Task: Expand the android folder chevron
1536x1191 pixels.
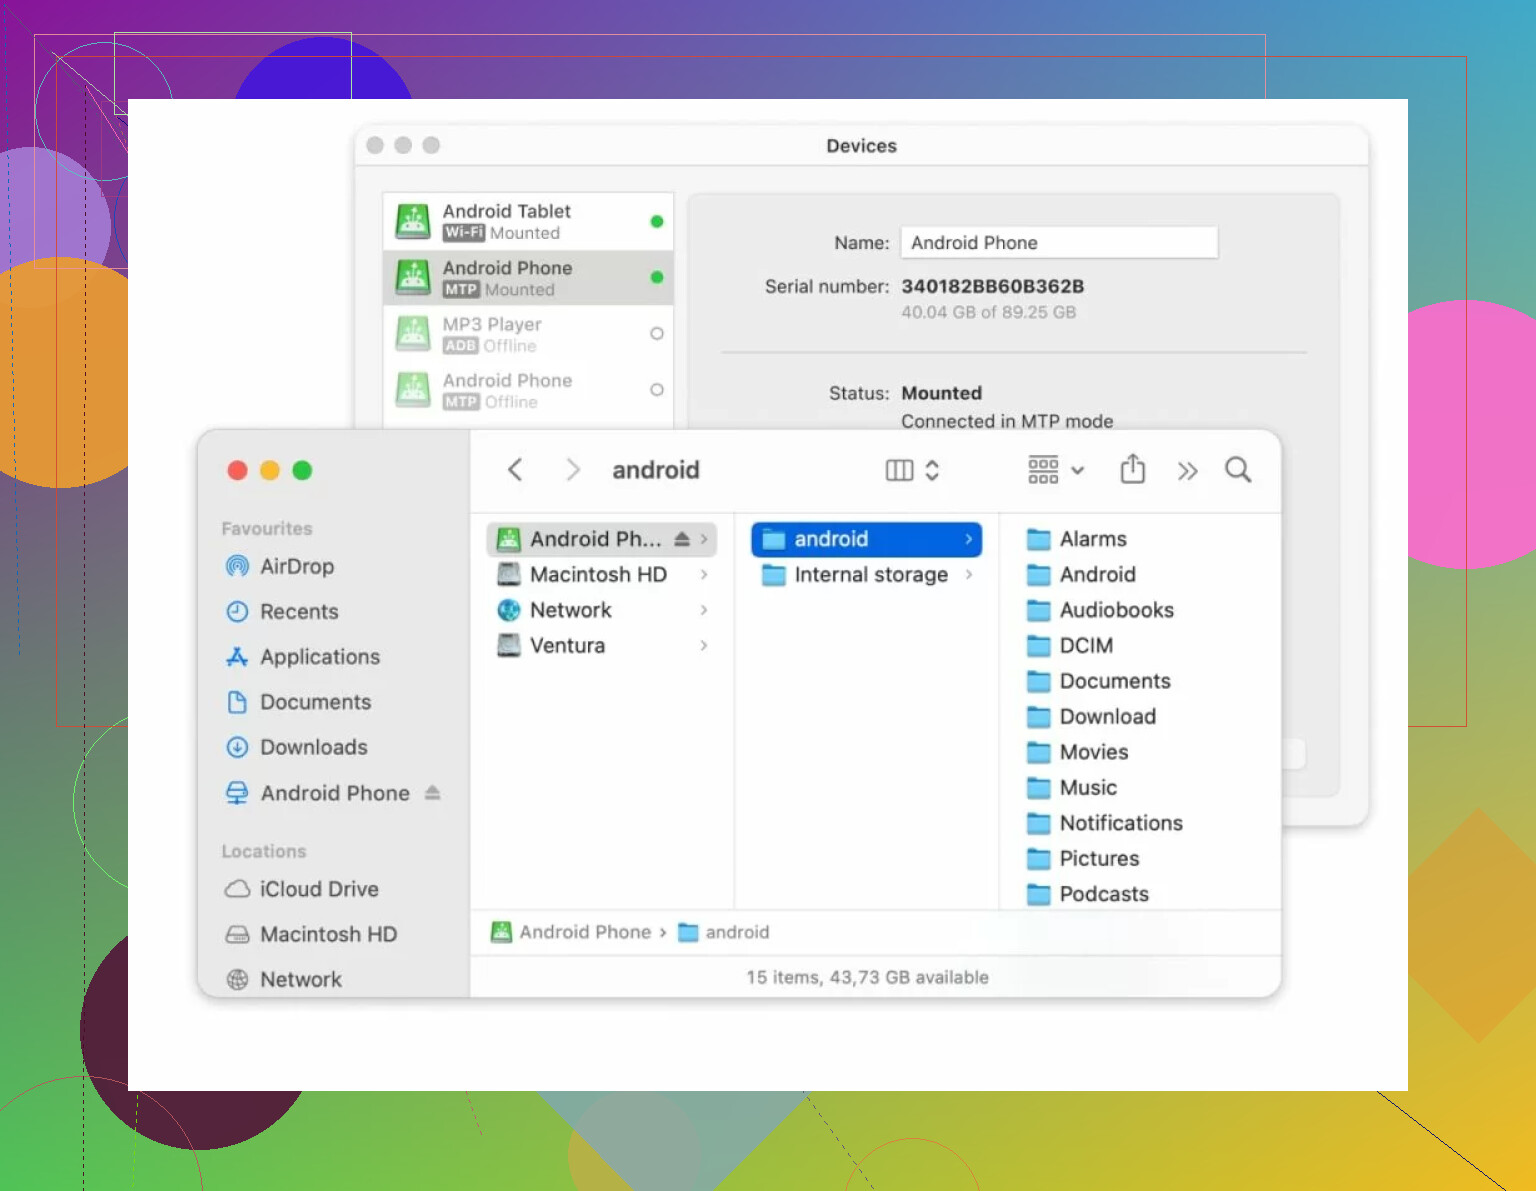Action: click(x=968, y=539)
